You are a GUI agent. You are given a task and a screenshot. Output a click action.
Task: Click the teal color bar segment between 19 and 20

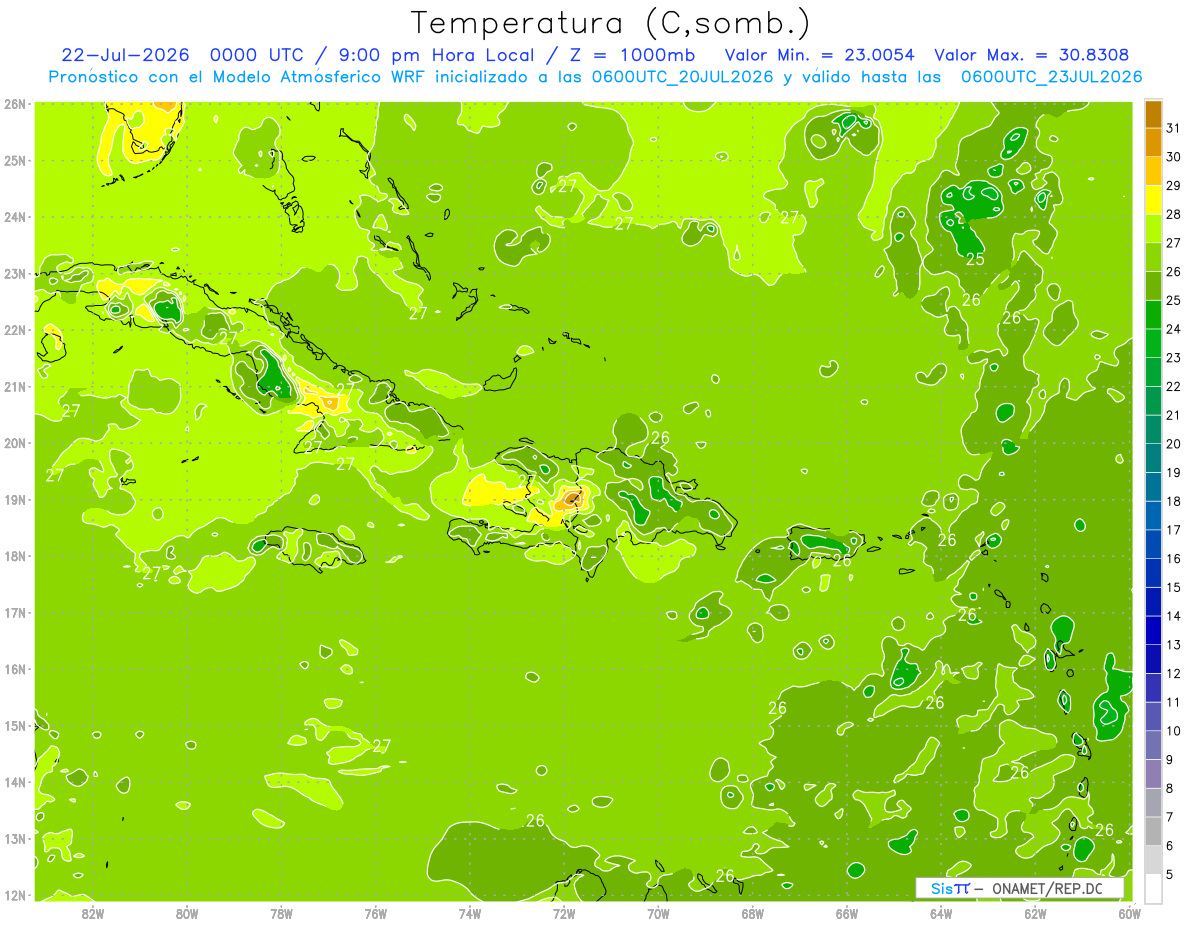coord(1153,458)
